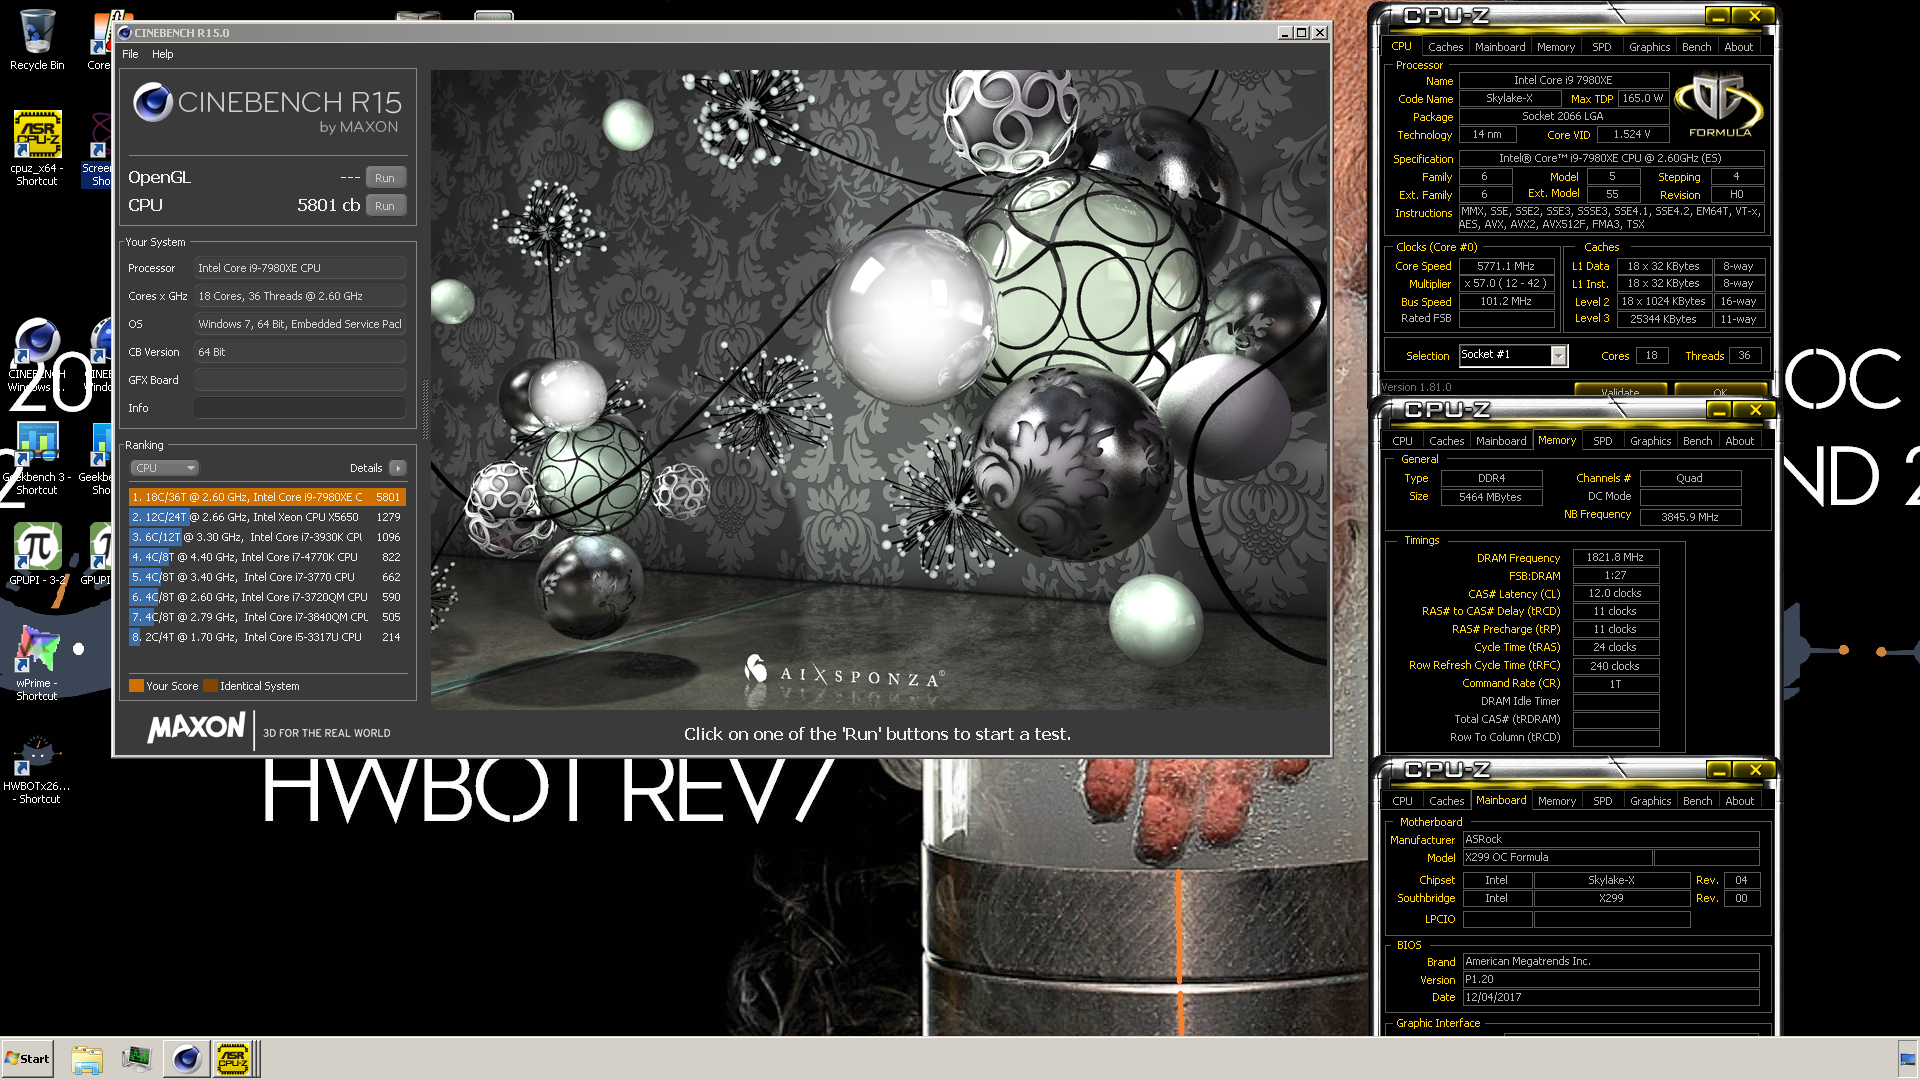
Task: Click the NB Frequency value 3845.9 MHz
Action: coord(1689,517)
